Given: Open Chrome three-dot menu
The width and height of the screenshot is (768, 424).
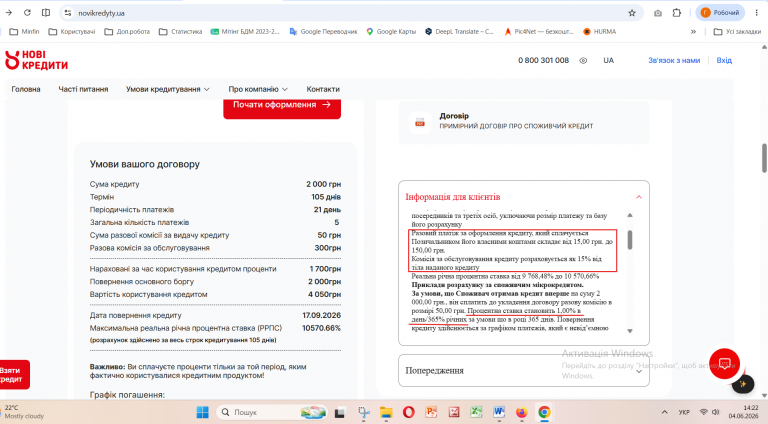Looking at the screenshot, I should (x=757, y=13).
